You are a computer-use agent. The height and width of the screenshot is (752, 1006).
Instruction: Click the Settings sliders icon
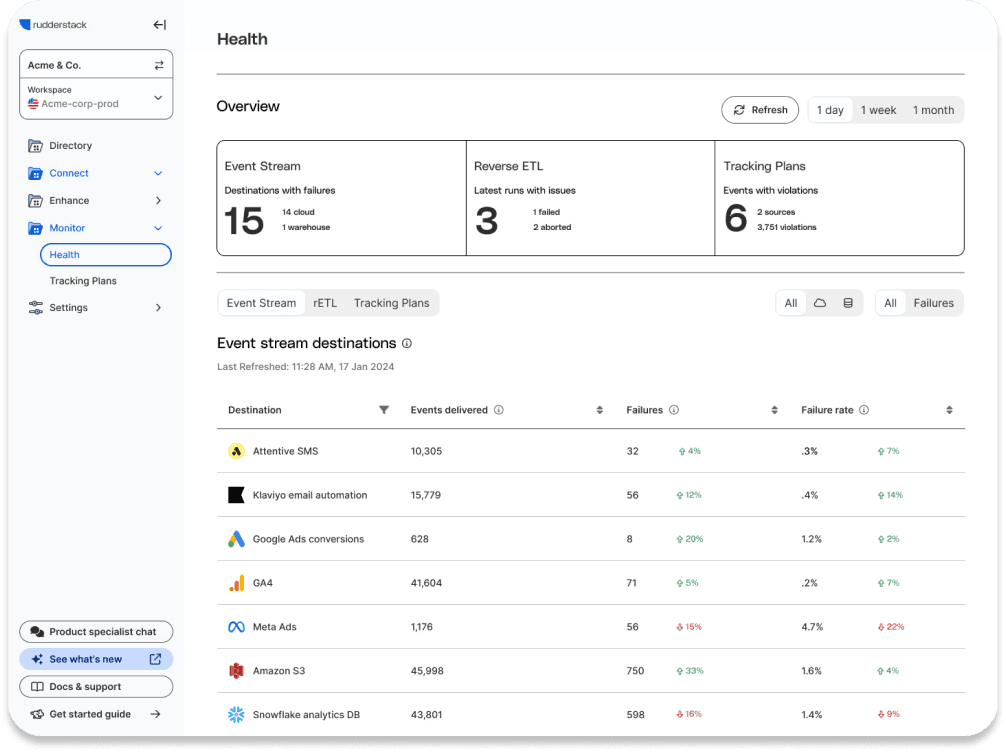click(35, 308)
